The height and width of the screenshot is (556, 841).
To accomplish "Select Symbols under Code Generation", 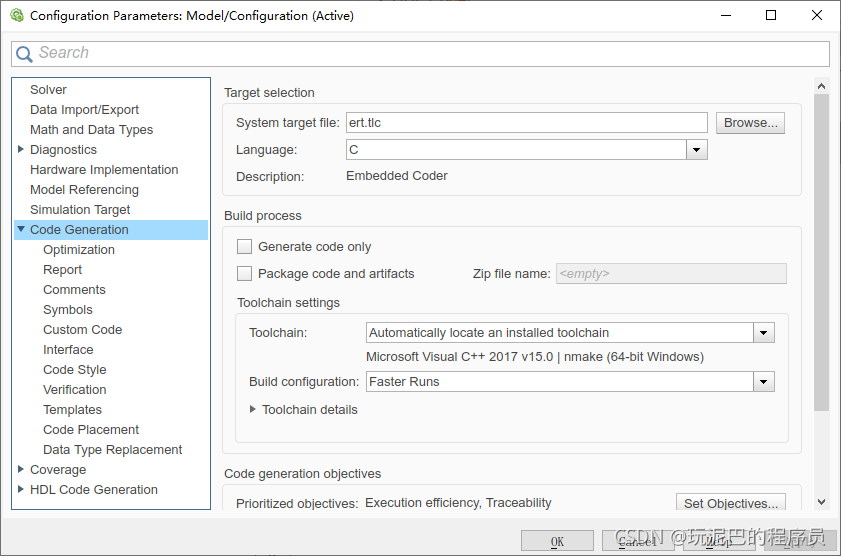I will 68,310.
